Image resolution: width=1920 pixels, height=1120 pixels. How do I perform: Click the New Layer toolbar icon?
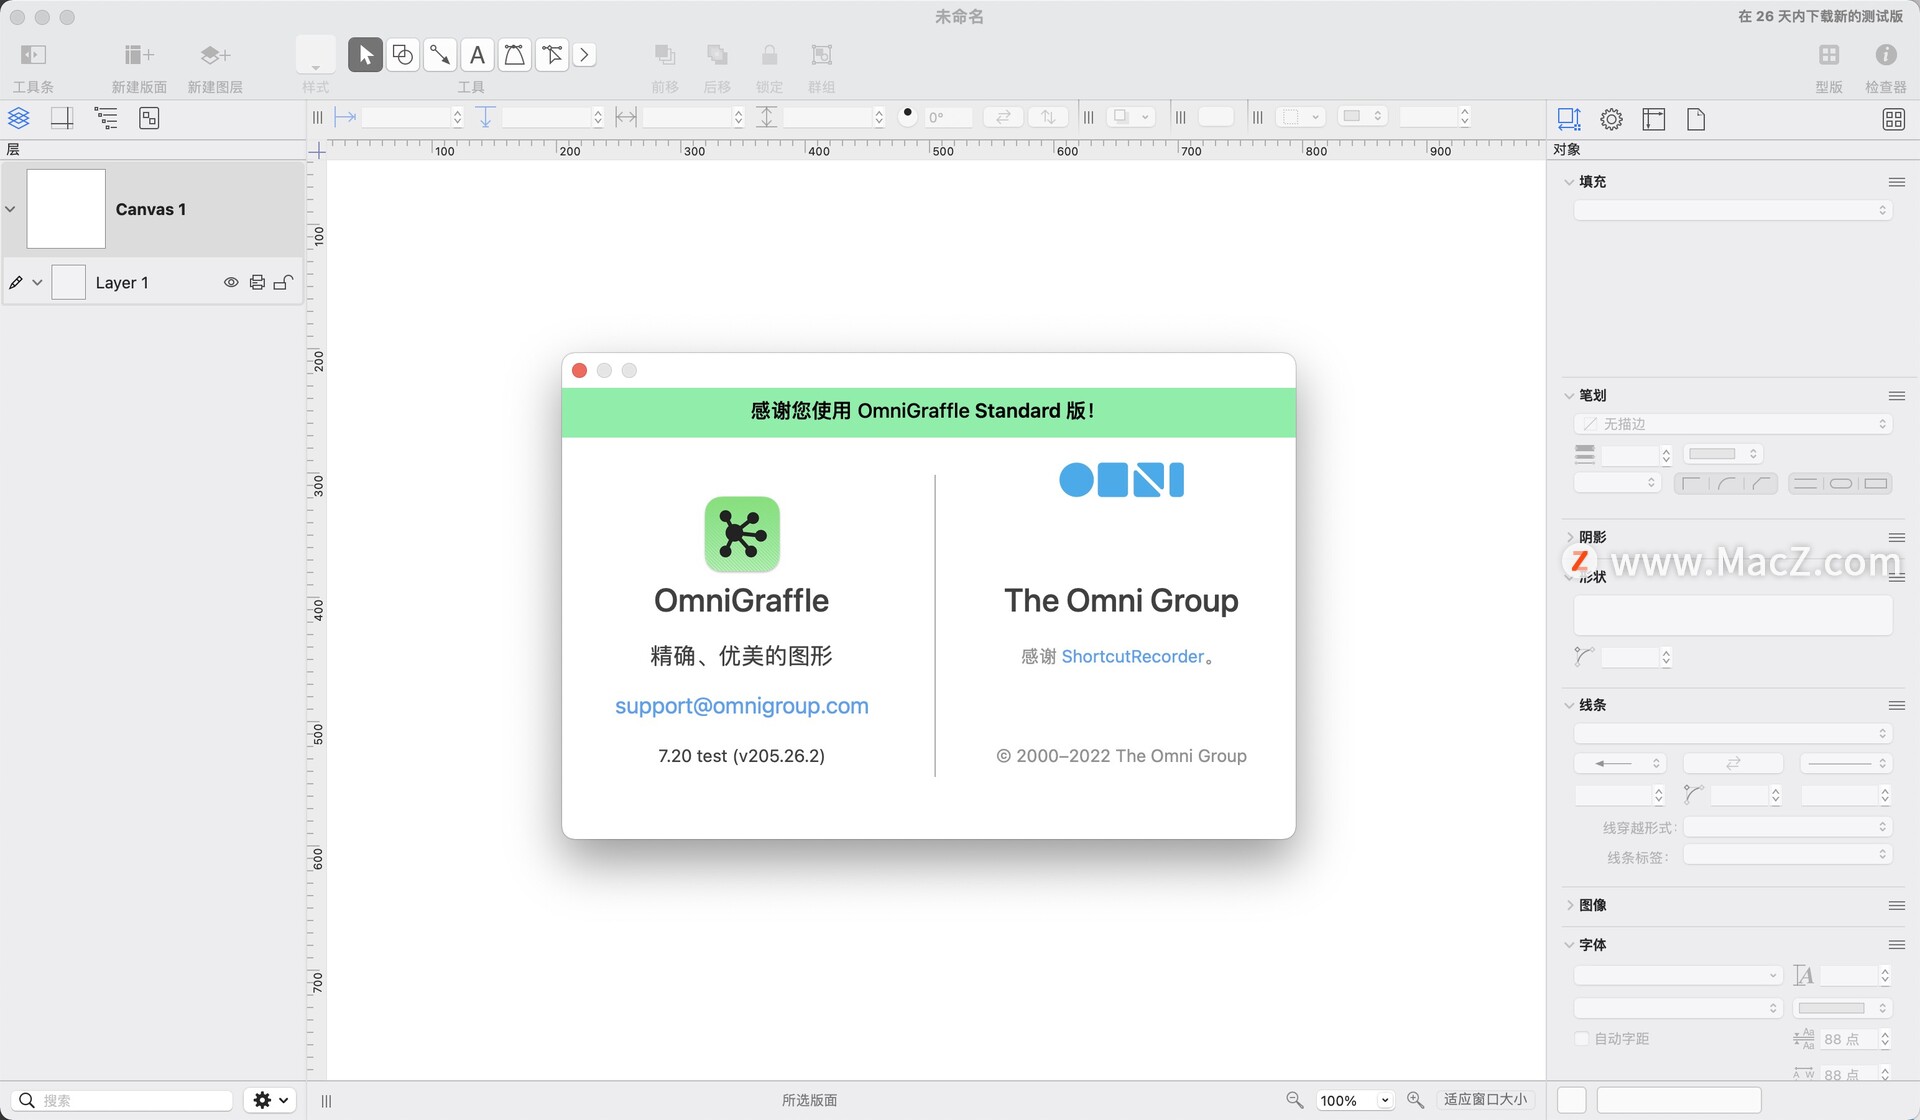coord(215,55)
